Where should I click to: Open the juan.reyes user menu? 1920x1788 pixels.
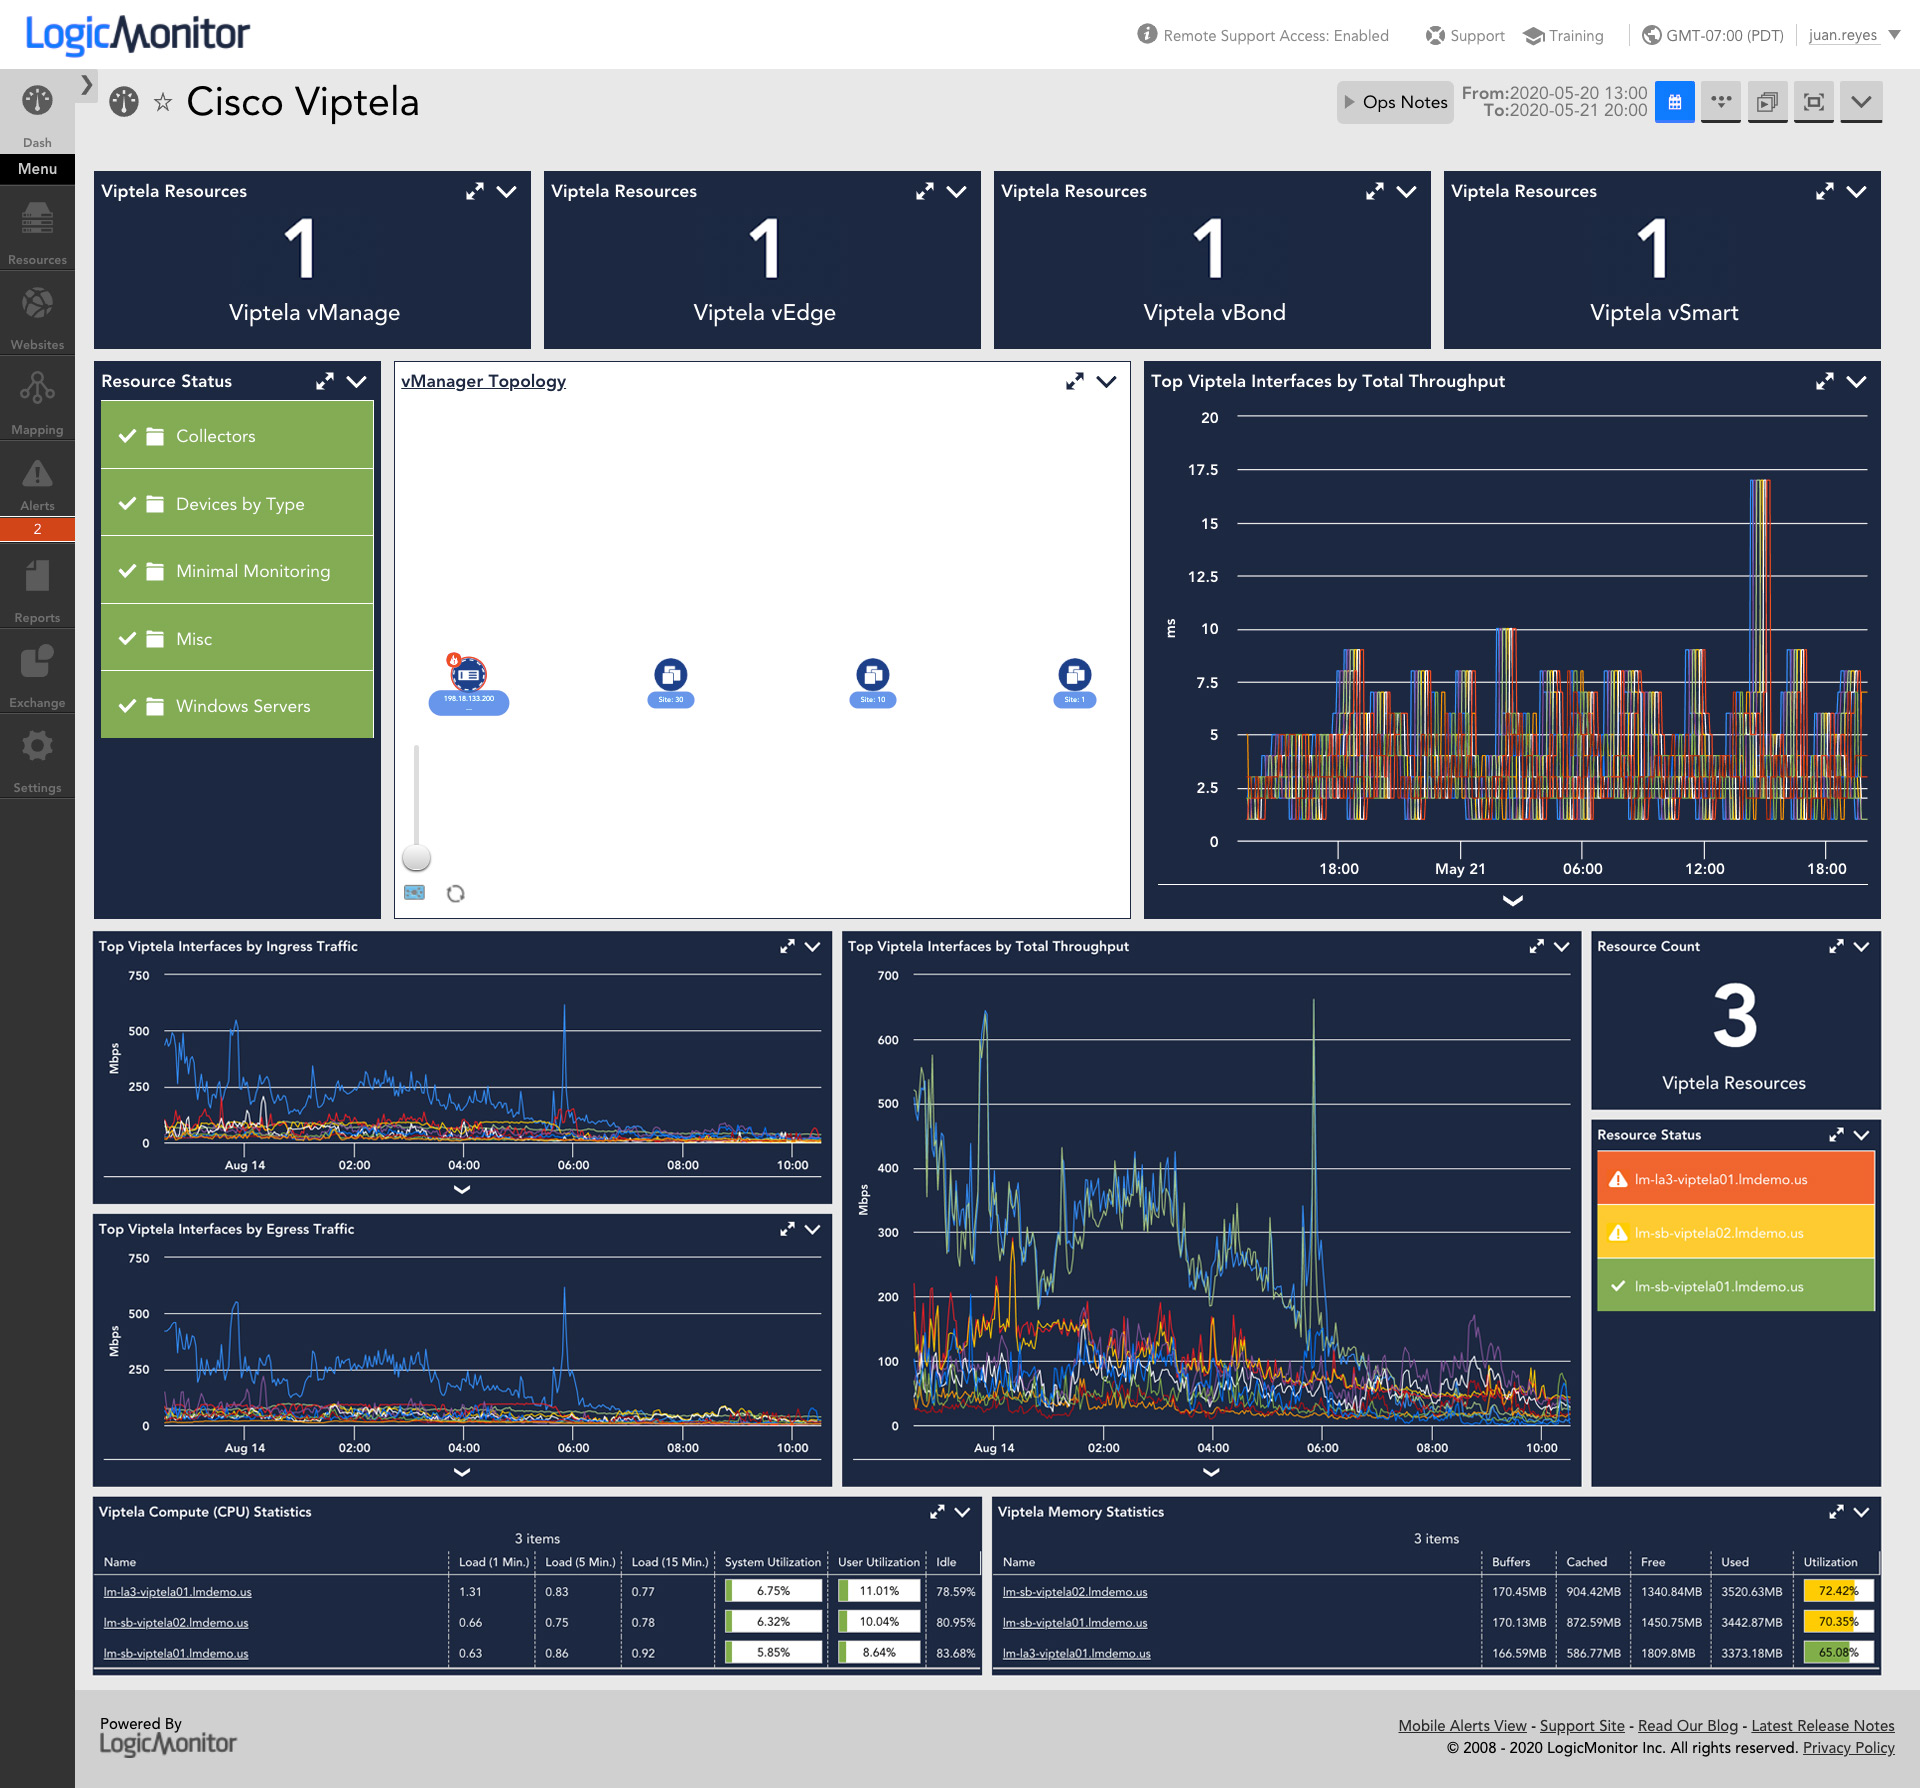click(x=1854, y=35)
